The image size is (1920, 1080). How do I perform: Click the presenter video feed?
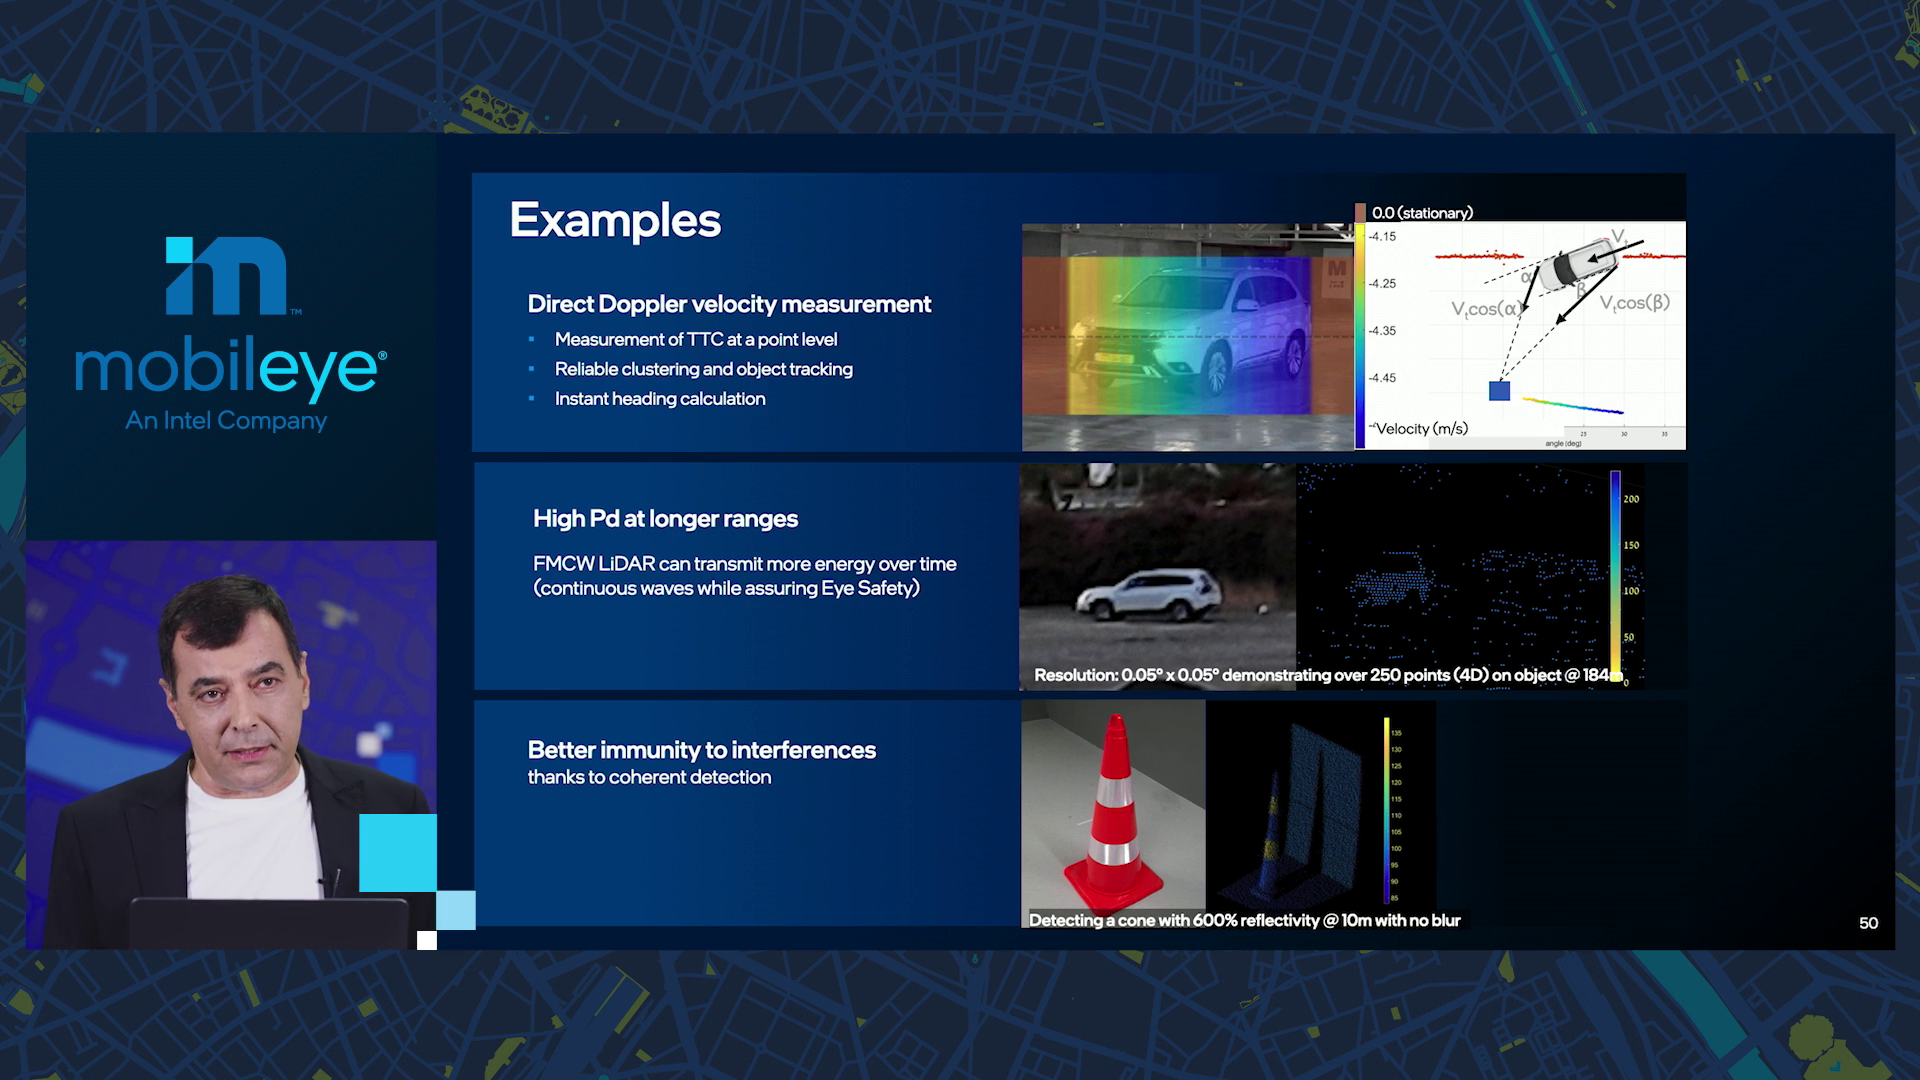click(231, 745)
